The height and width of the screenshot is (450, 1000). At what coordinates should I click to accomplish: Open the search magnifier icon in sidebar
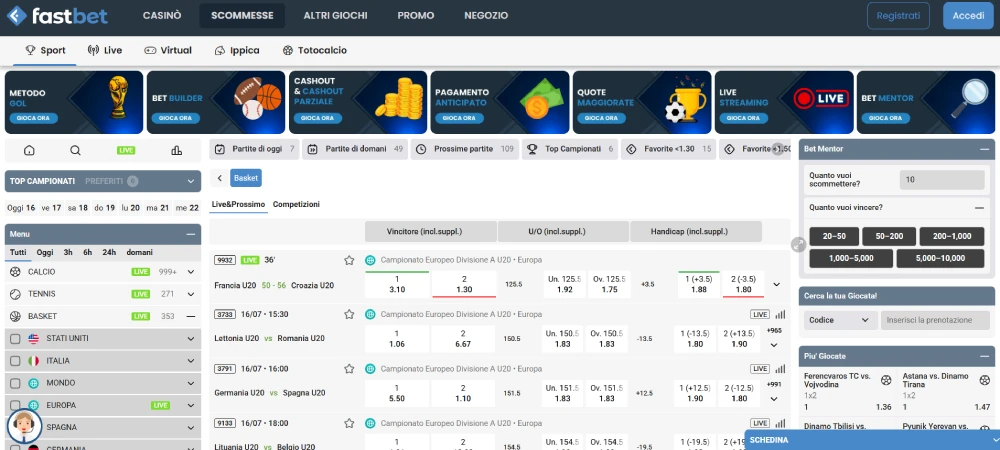75,150
